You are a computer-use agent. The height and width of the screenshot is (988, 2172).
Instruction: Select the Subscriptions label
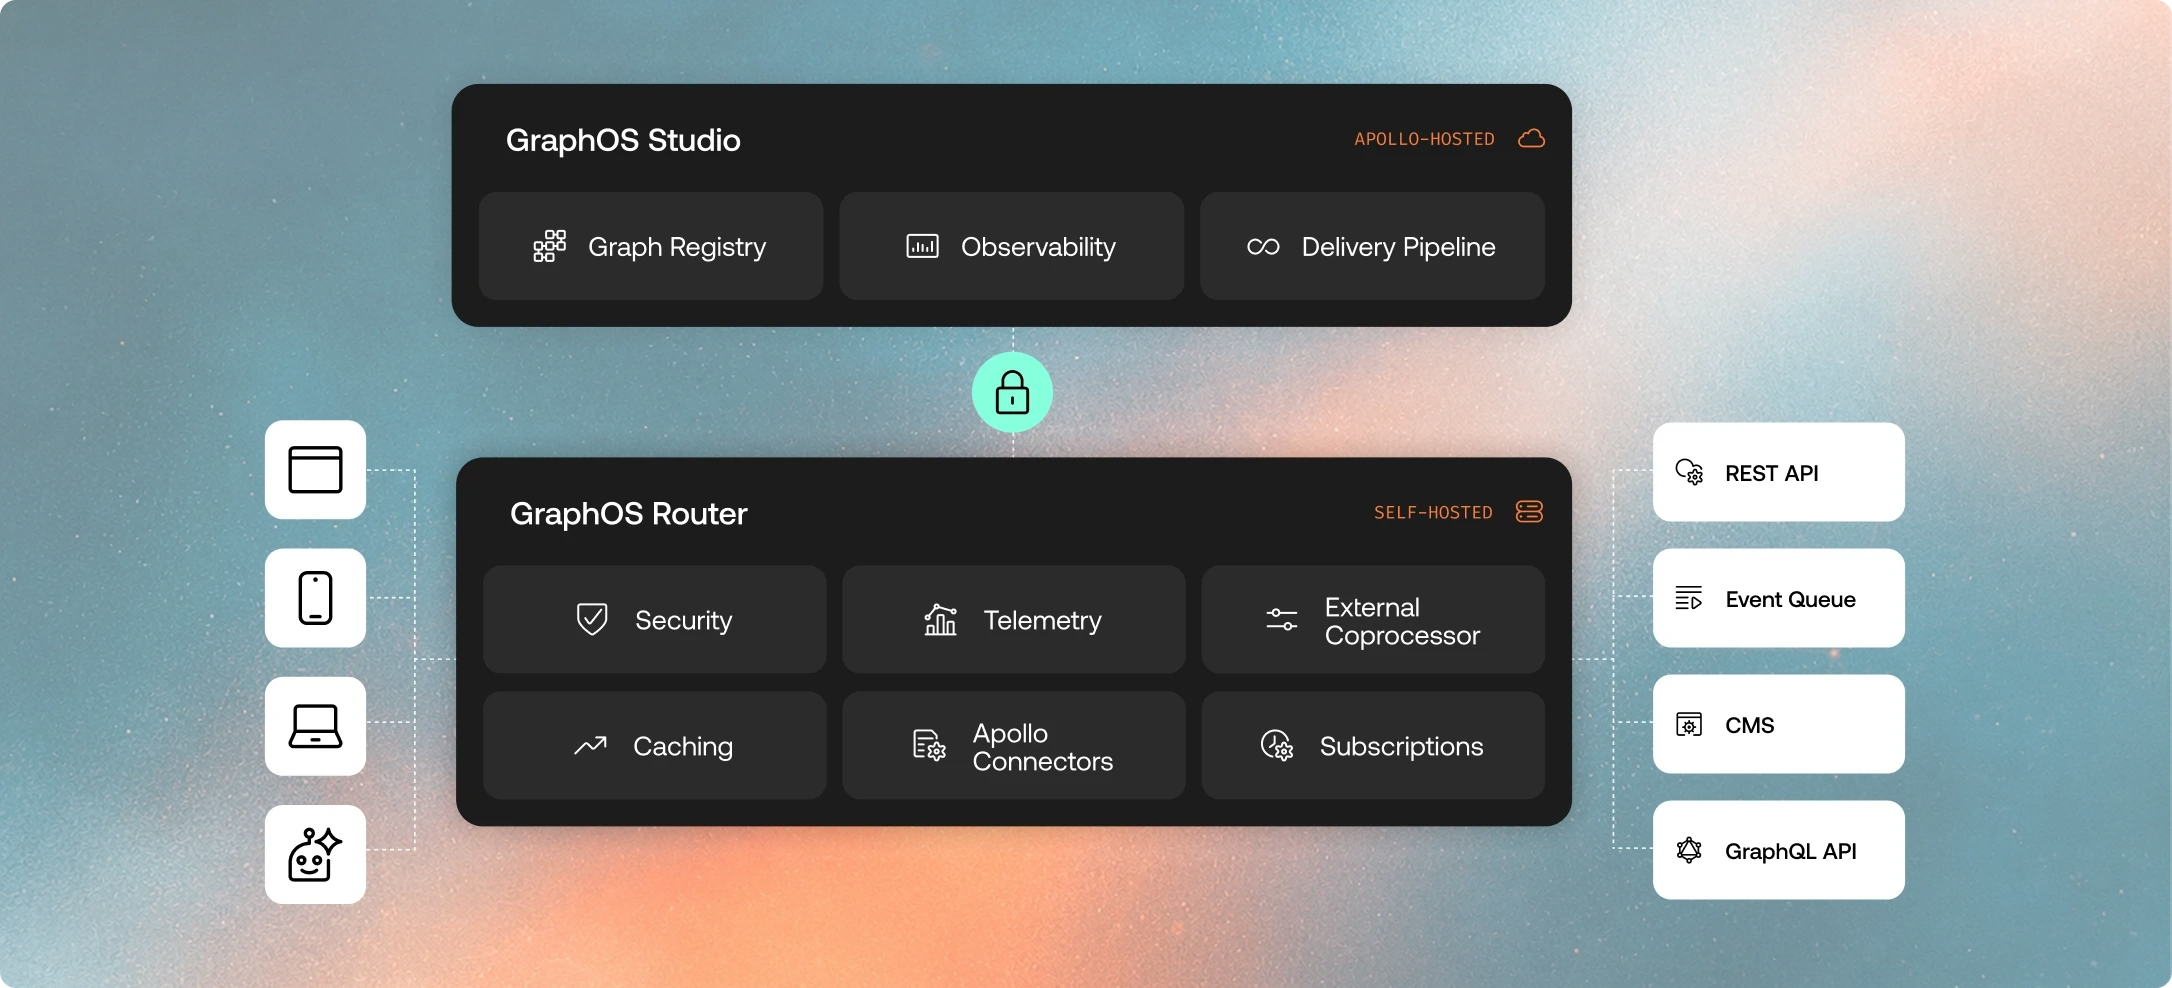[1401, 746]
